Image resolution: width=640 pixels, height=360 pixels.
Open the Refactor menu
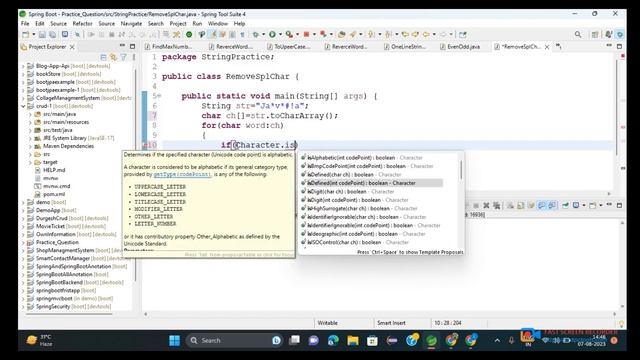click(x=82, y=24)
